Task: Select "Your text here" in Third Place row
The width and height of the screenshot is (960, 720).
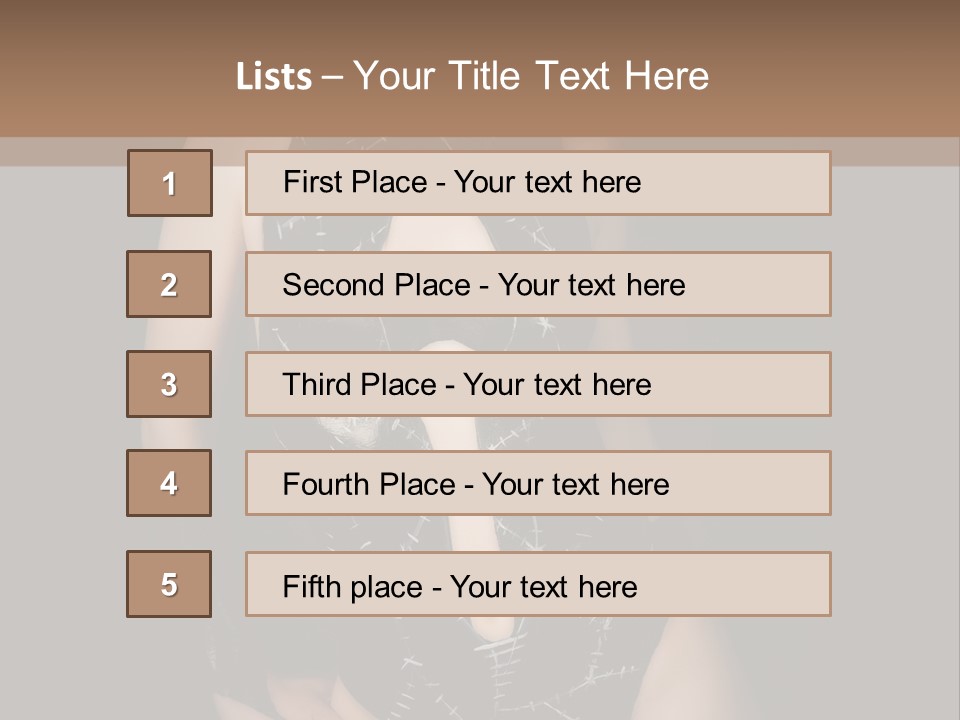Action: click(558, 385)
